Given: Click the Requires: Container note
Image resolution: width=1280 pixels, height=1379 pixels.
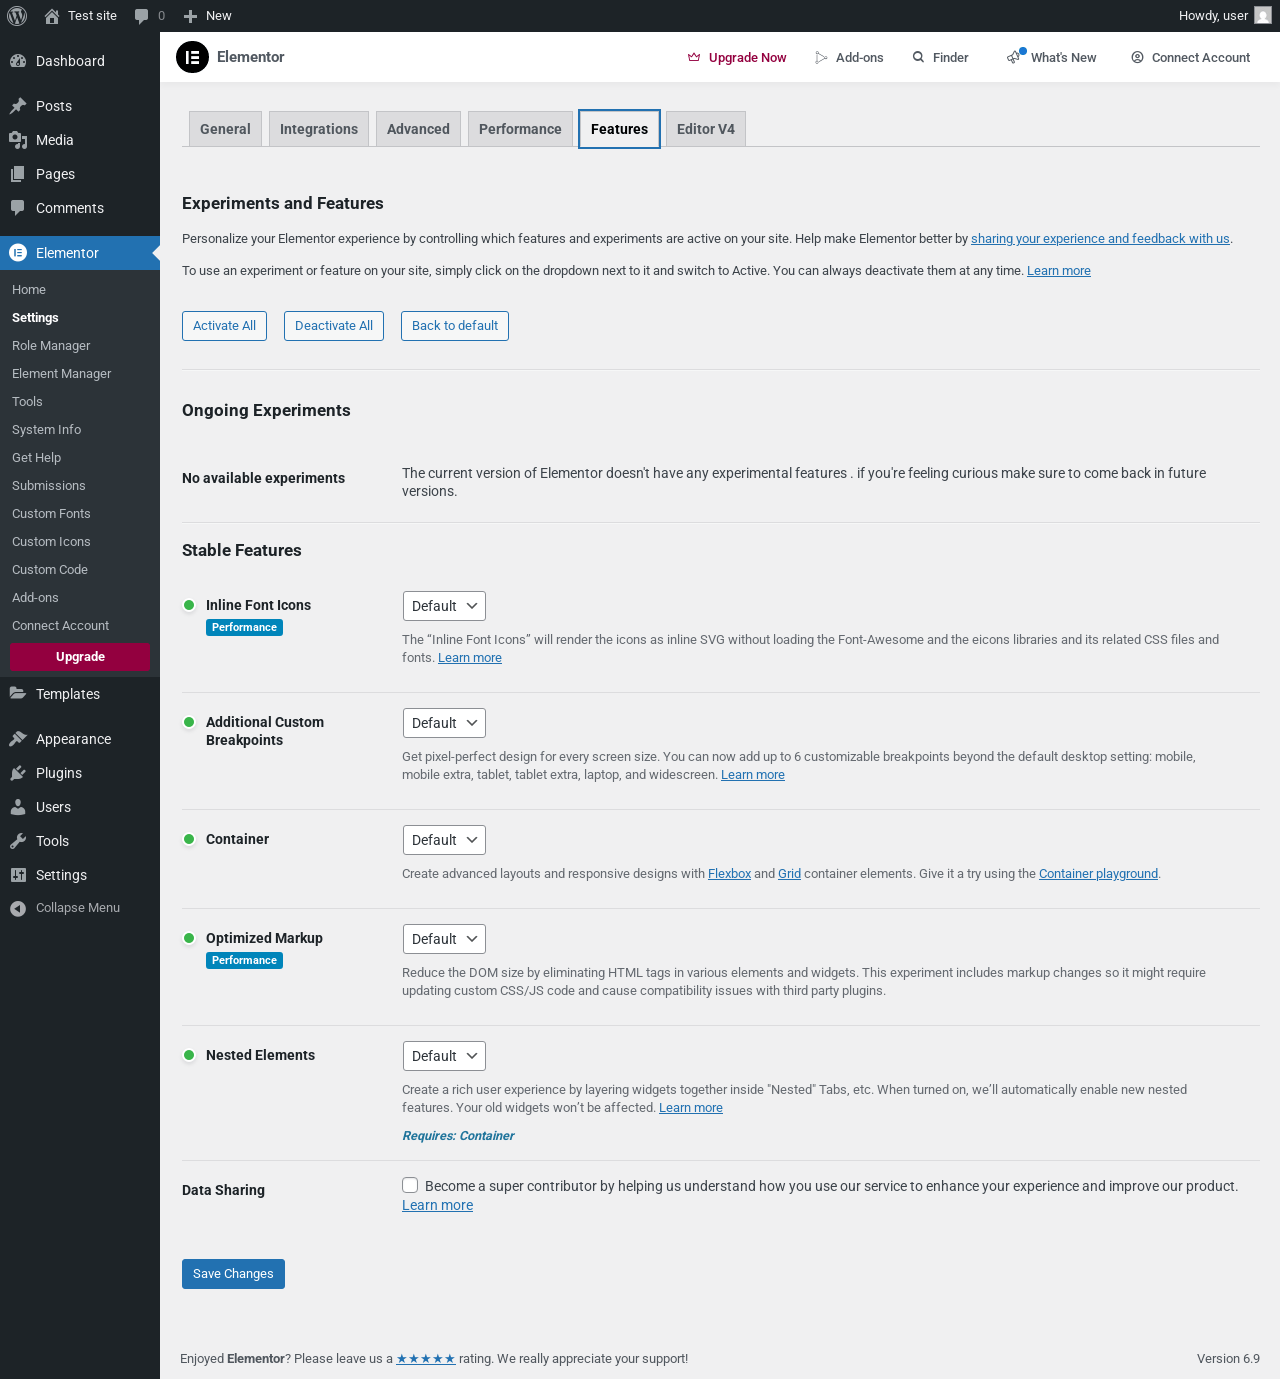Looking at the screenshot, I should (458, 1136).
